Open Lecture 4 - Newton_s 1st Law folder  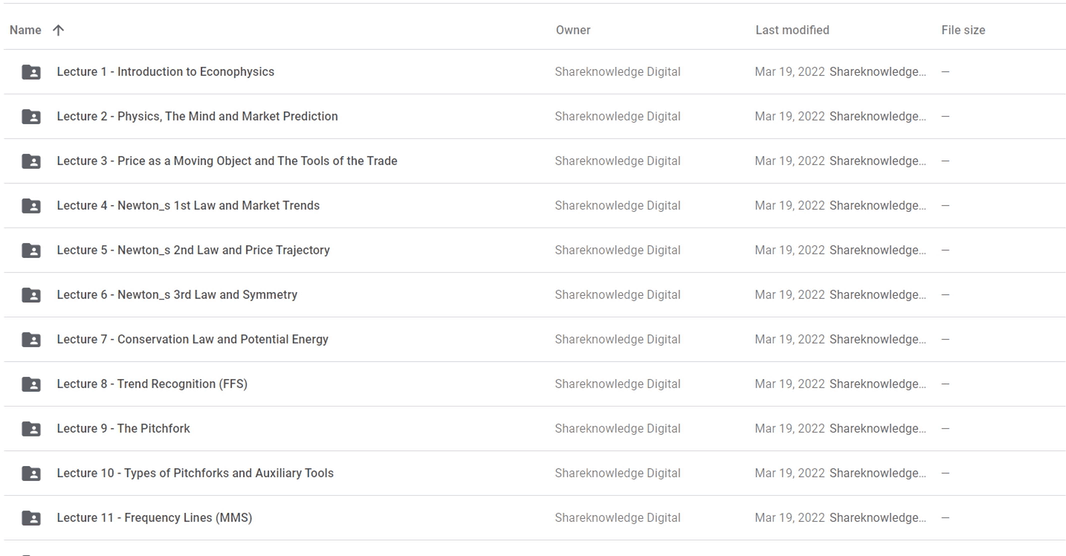click(x=188, y=205)
